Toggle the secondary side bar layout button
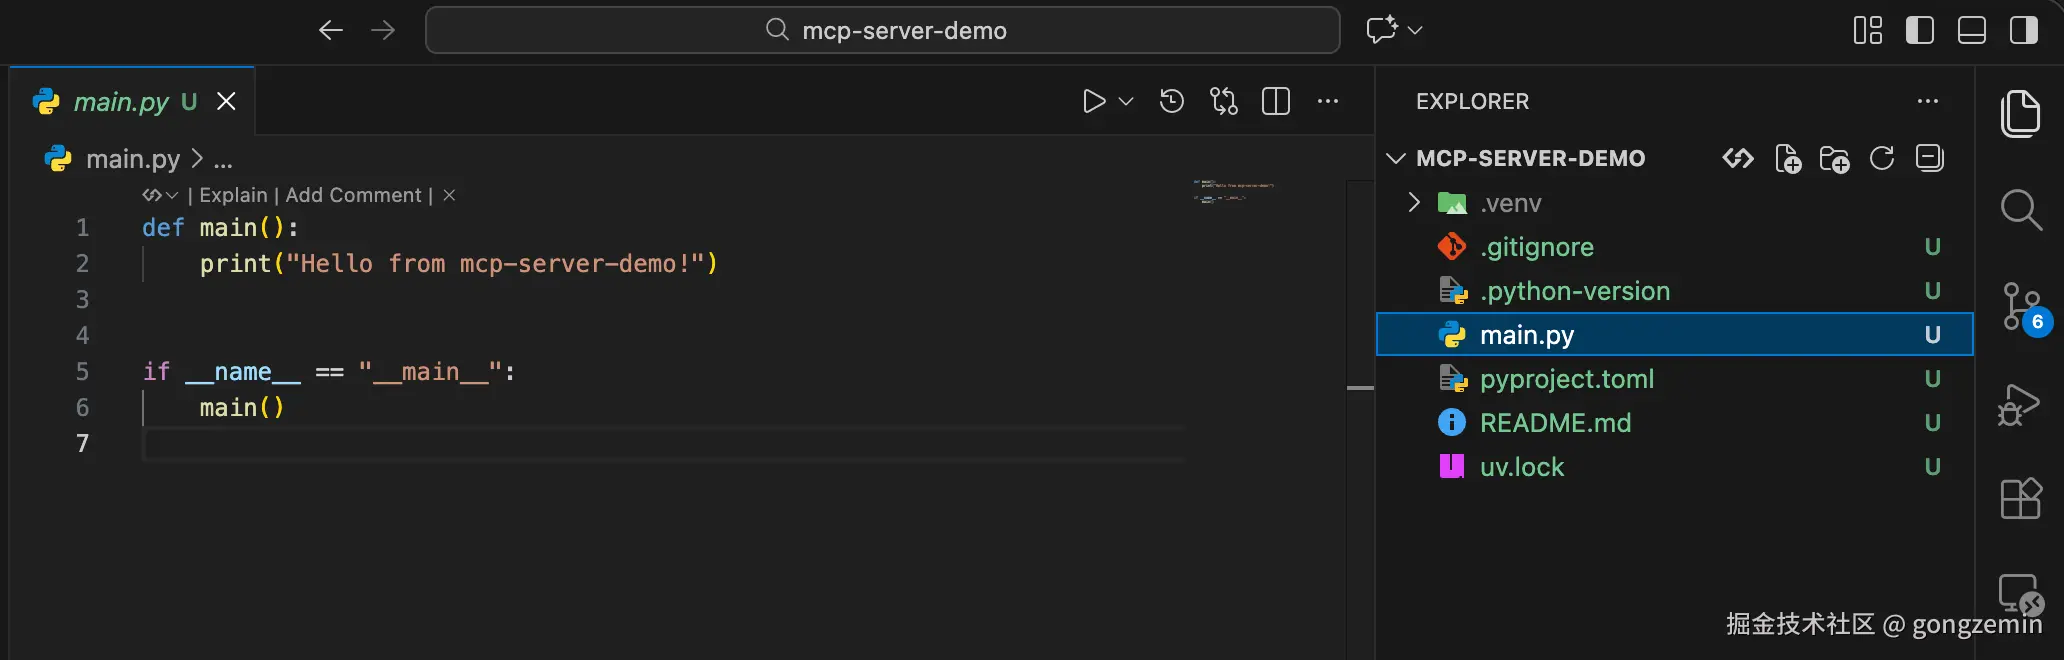This screenshot has width=2064, height=660. [2023, 31]
